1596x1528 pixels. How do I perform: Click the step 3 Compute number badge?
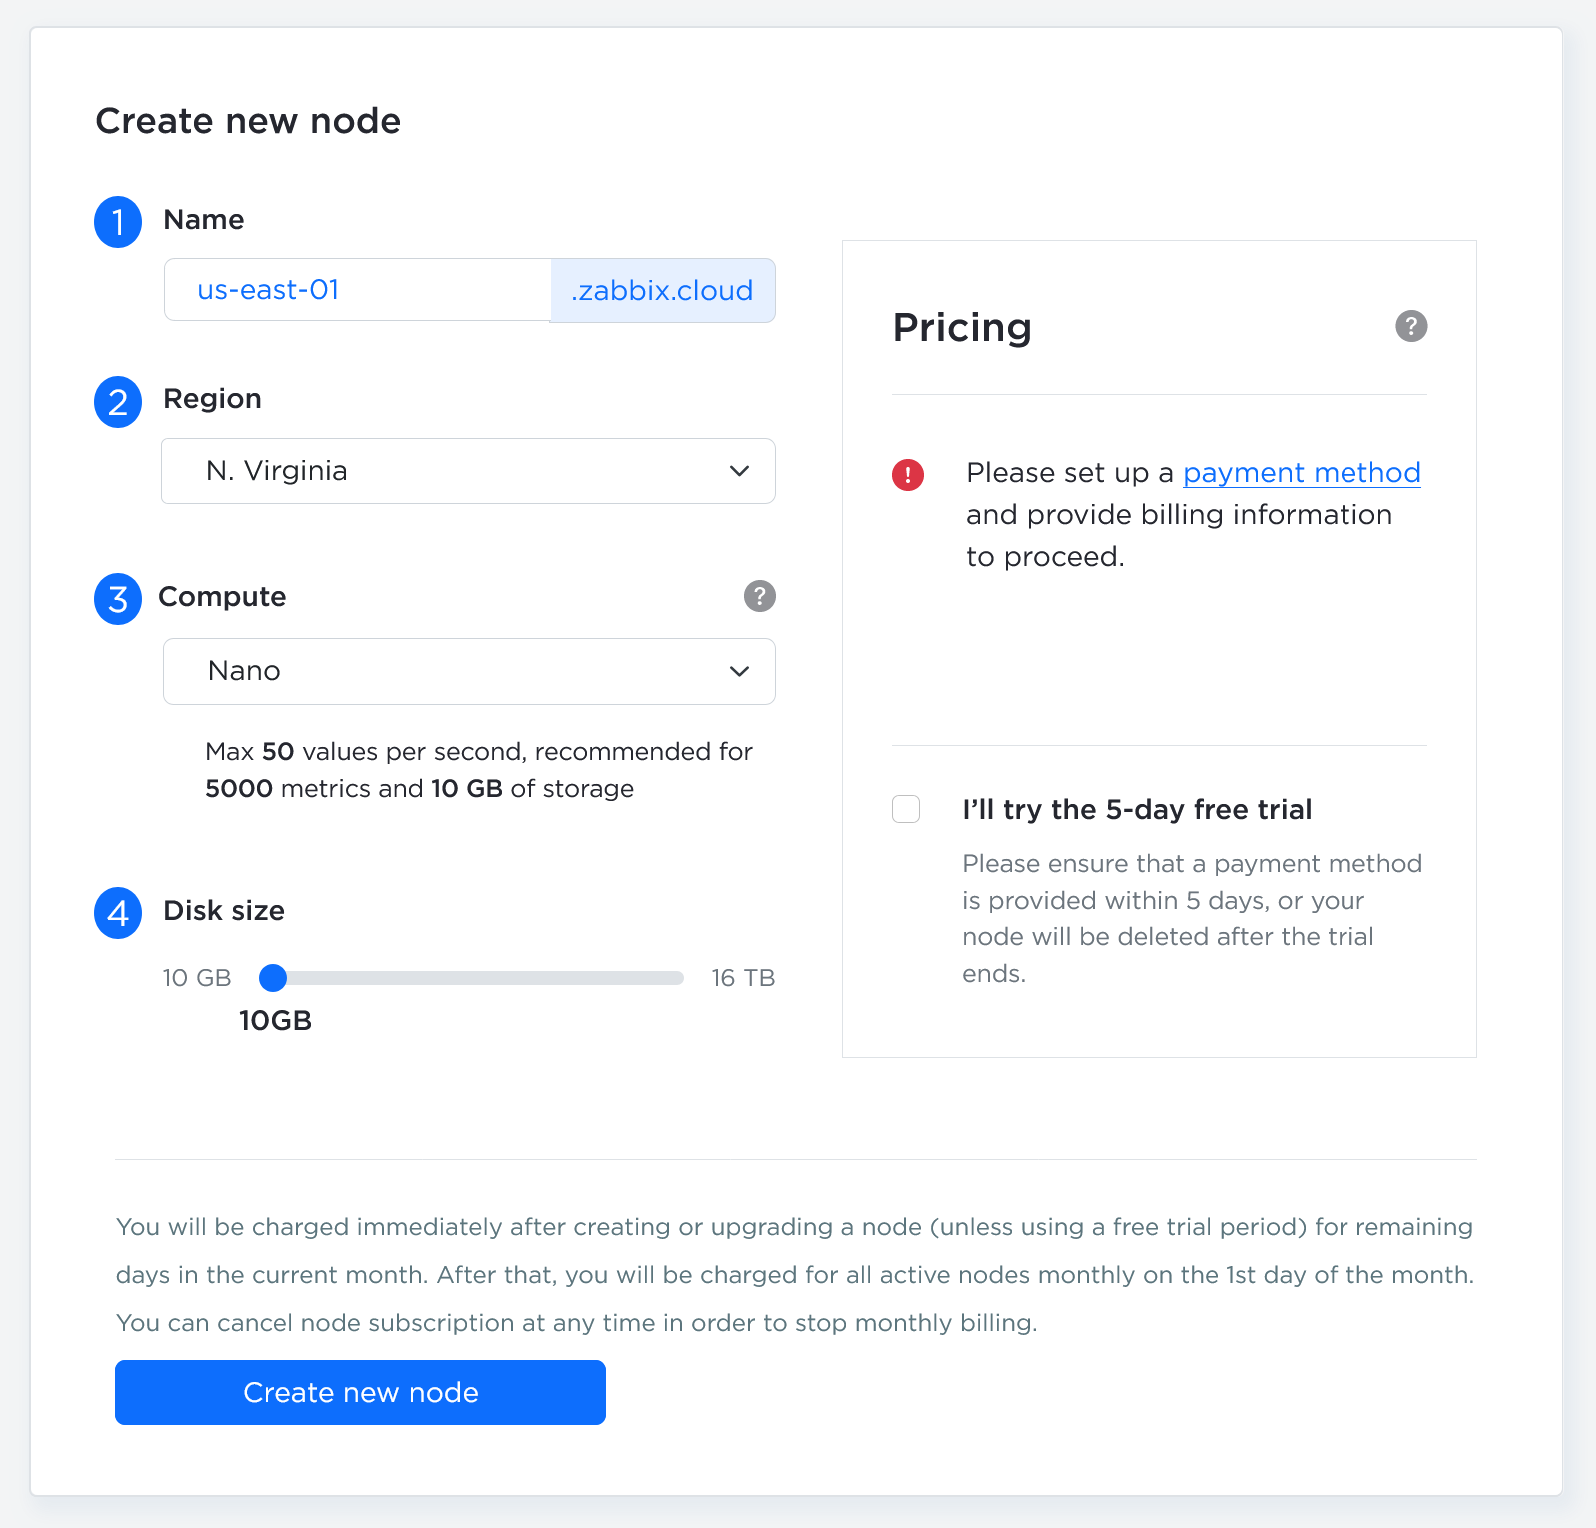(x=118, y=598)
